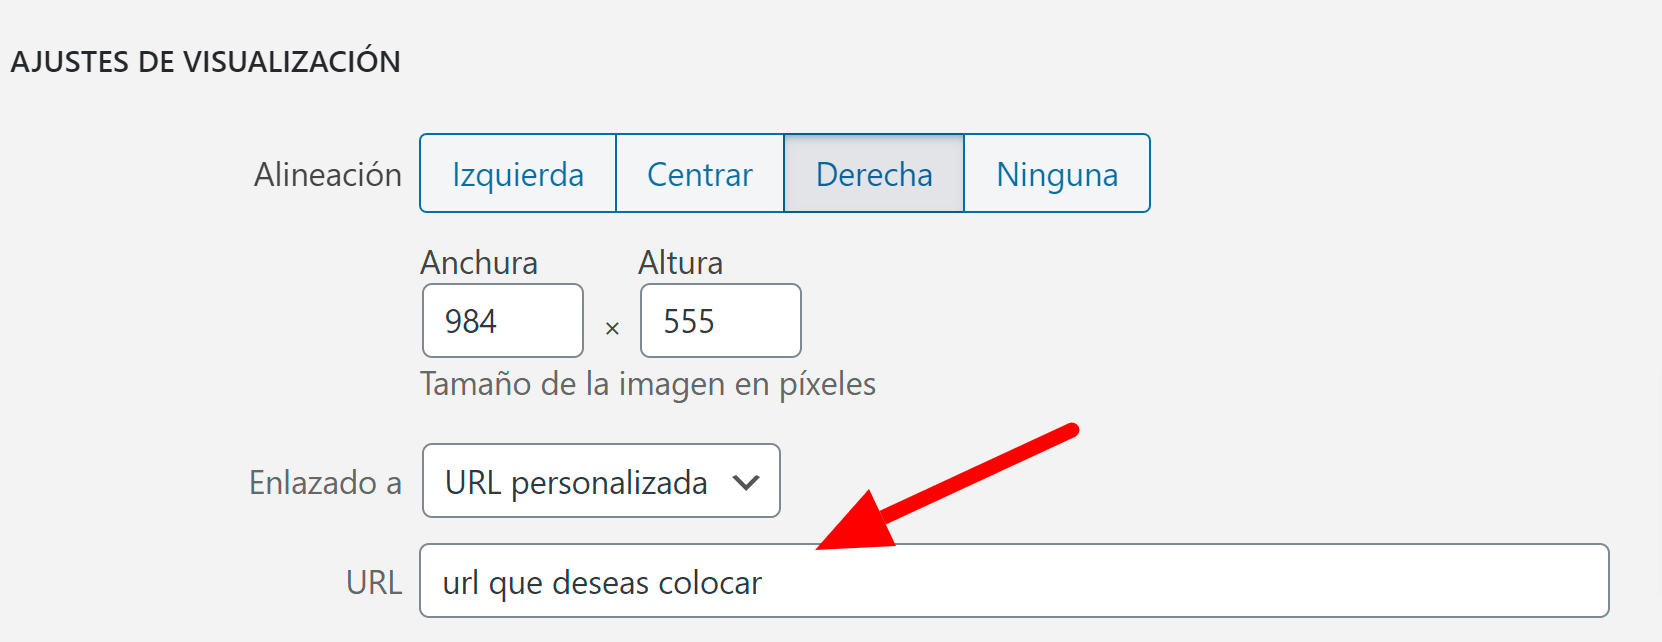This screenshot has width=1662, height=642.
Task: Click the Anchura label above width
Action: point(479,263)
